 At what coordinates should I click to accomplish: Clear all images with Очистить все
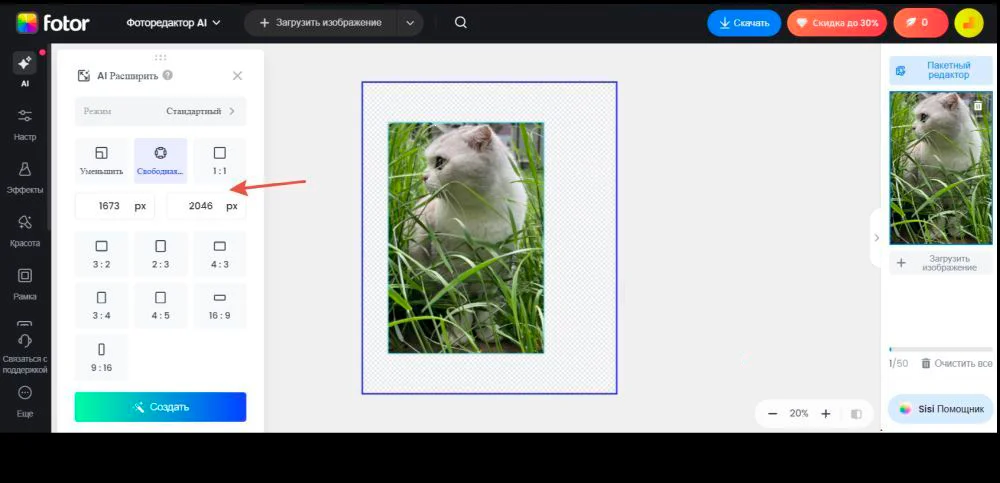coord(957,363)
